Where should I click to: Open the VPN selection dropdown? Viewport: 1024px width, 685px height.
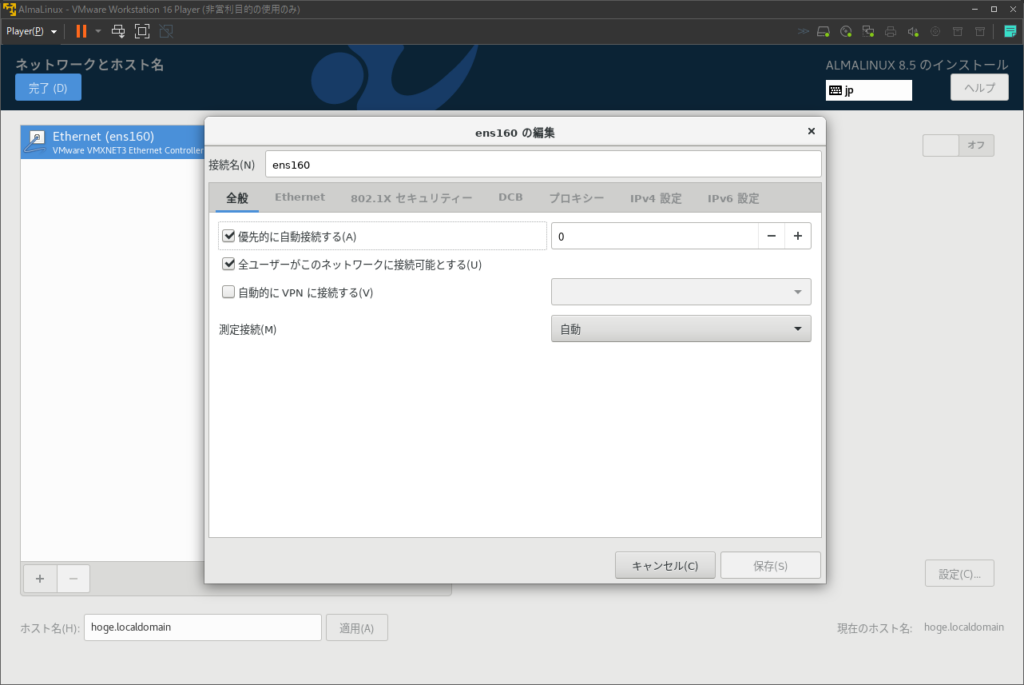pyautogui.click(x=681, y=292)
